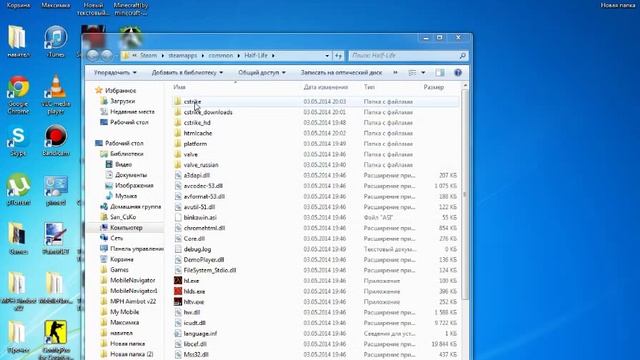The width and height of the screenshot is (640, 360).
Task: Select Сеть in the navigation pane
Action: pyautogui.click(x=116, y=238)
